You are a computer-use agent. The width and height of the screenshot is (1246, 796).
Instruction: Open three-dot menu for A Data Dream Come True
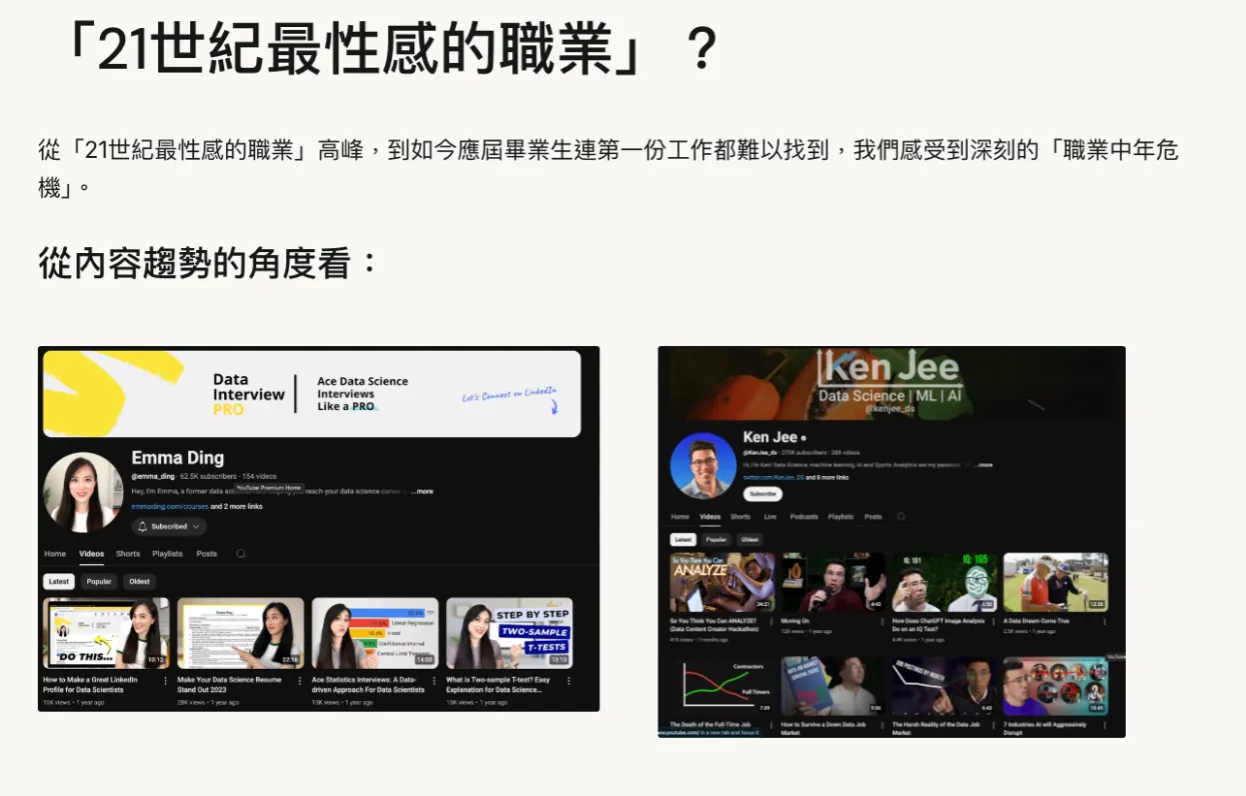click(1104, 621)
